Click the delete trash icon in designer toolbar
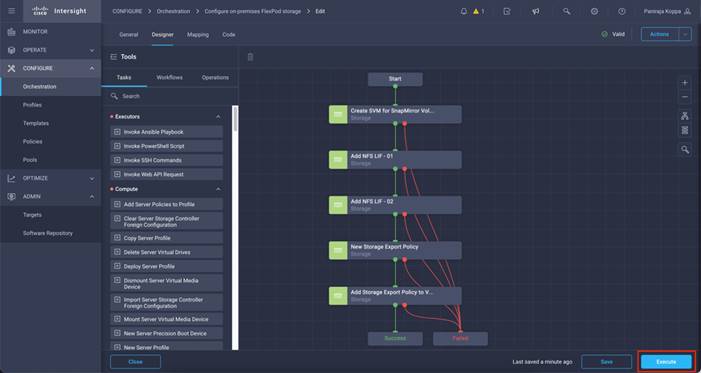The image size is (701, 373). [250, 57]
